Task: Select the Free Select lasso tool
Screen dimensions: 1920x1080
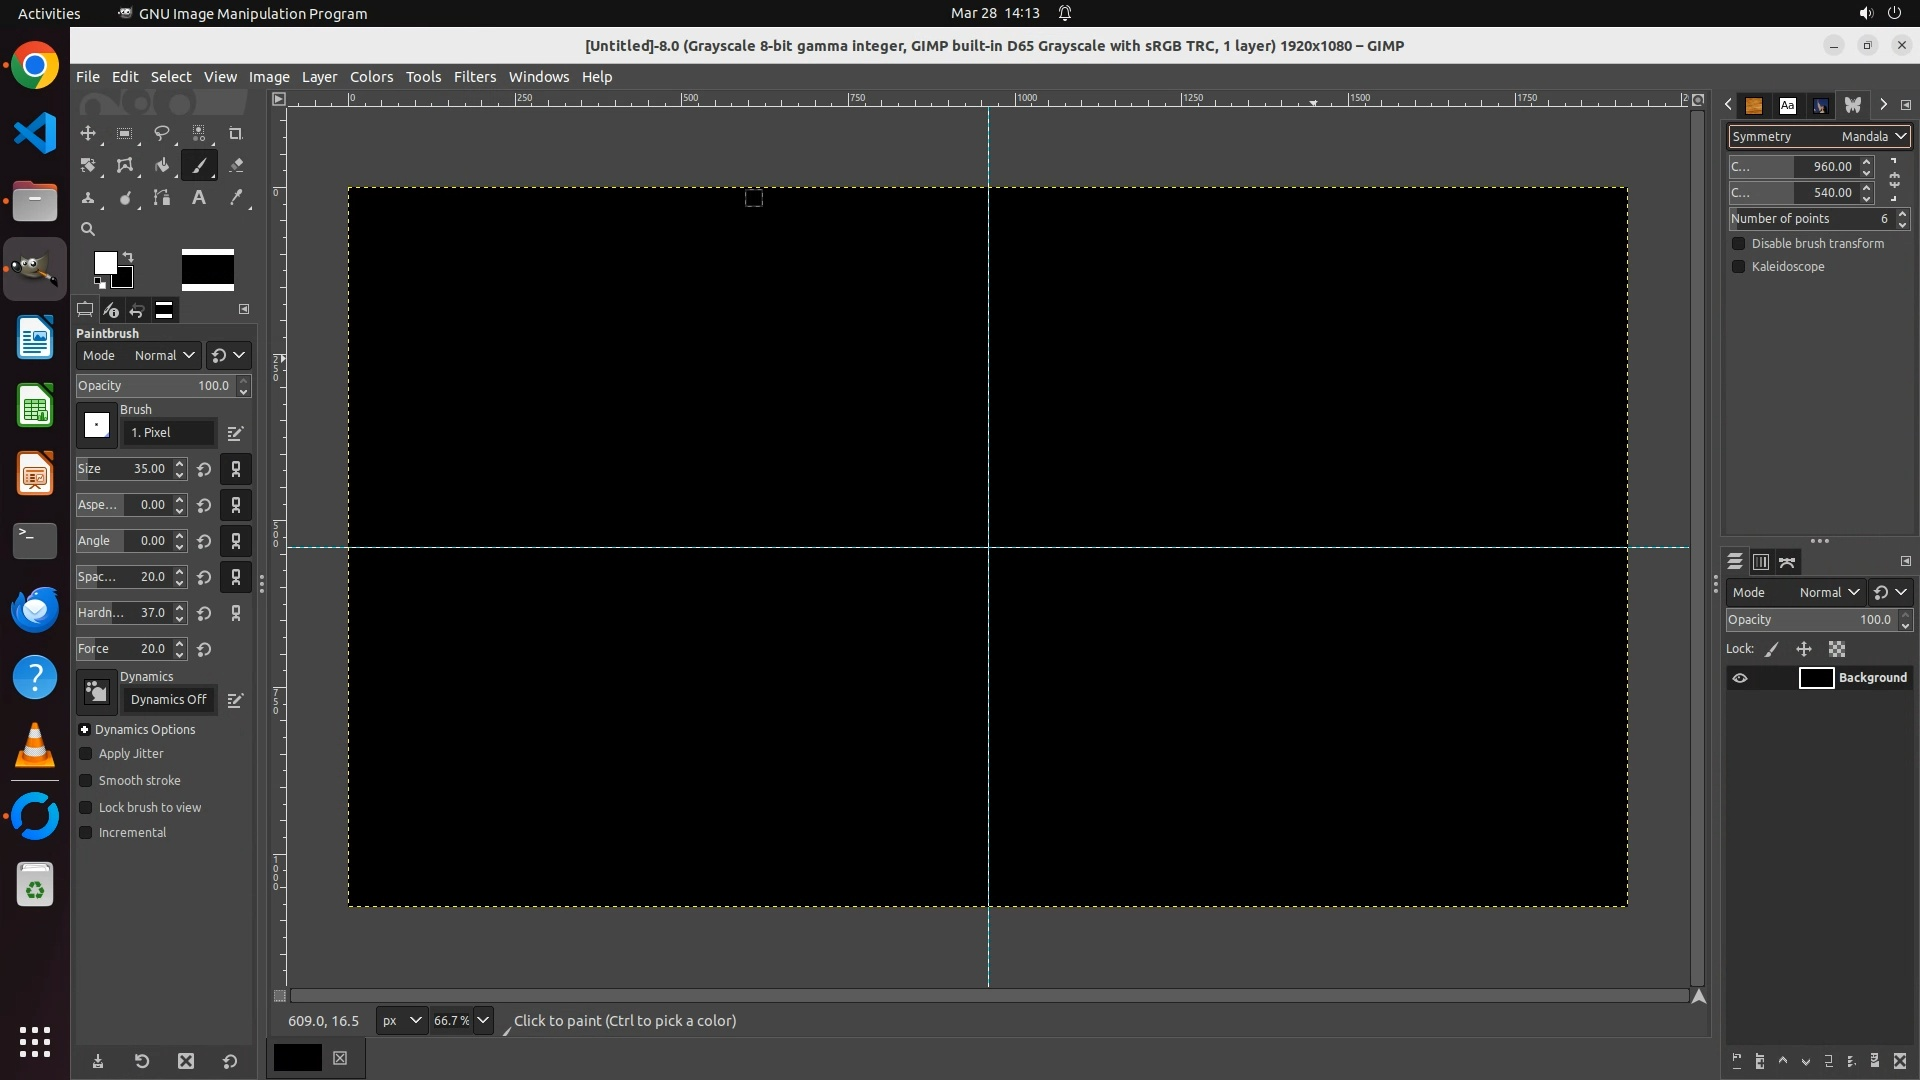Action: [x=162, y=133]
